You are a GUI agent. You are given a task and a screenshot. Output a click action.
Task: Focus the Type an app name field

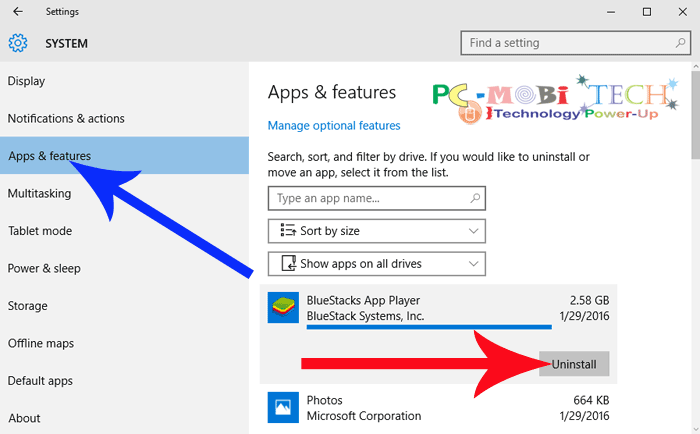point(377,198)
